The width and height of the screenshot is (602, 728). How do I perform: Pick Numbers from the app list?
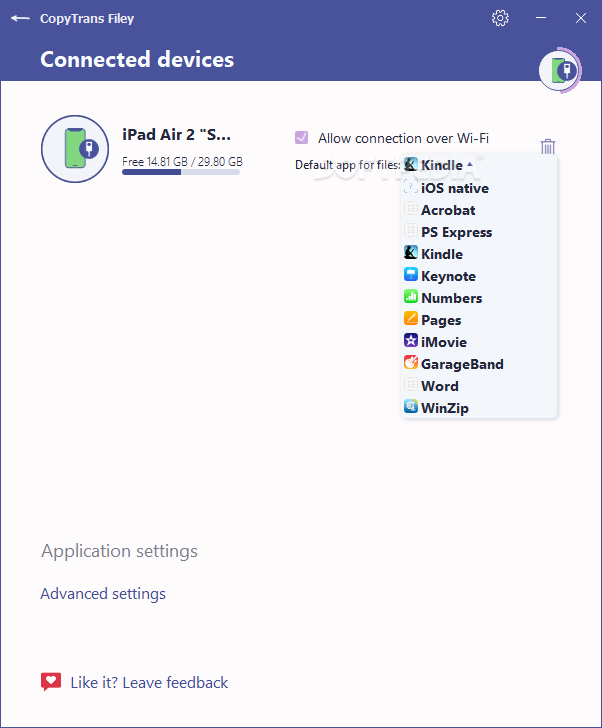click(479, 298)
